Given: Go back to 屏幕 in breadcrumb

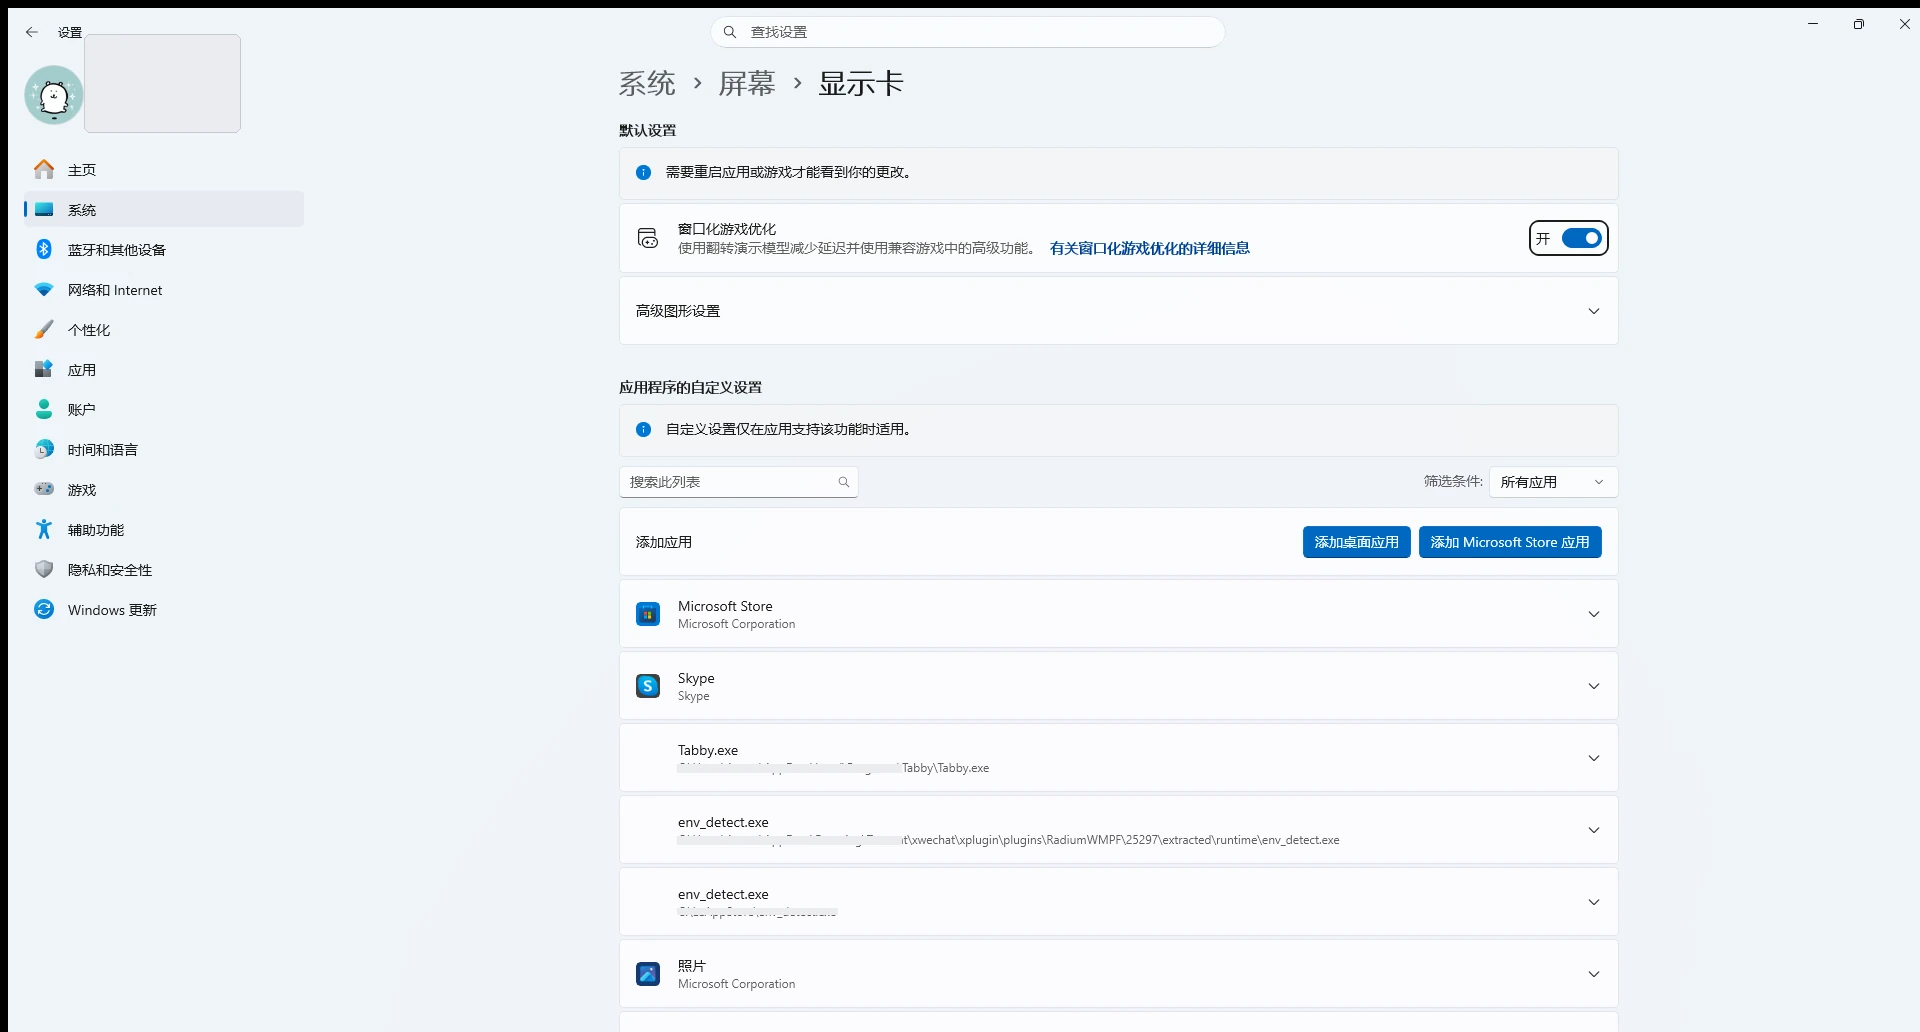Looking at the screenshot, I should click(747, 83).
